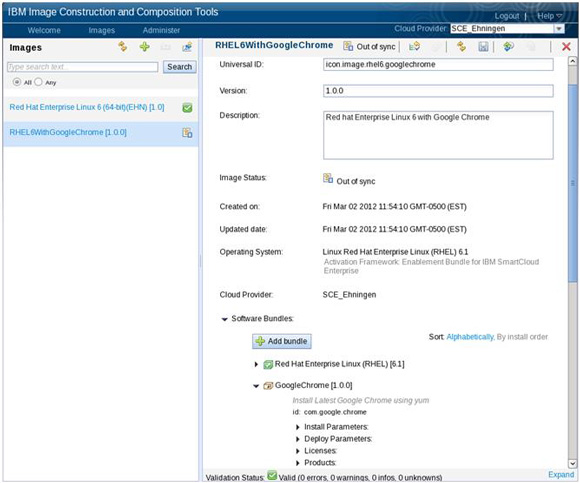Click the synchronize image toolbar icon
The width and height of the screenshot is (580, 483).
click(508, 46)
